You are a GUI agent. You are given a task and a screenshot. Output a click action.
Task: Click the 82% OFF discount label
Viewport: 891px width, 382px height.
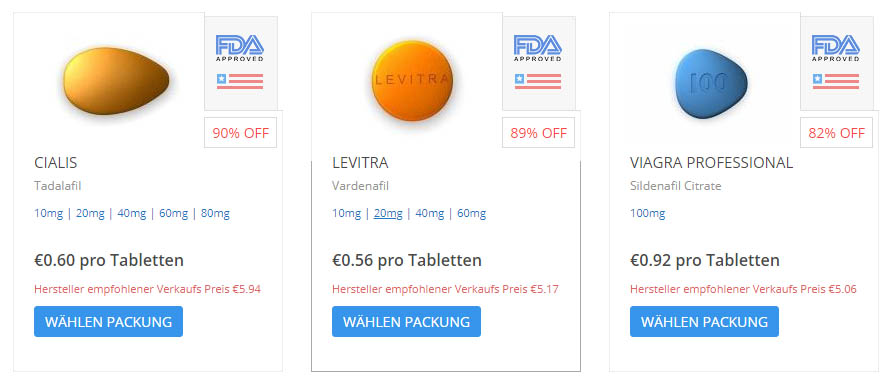pos(836,133)
